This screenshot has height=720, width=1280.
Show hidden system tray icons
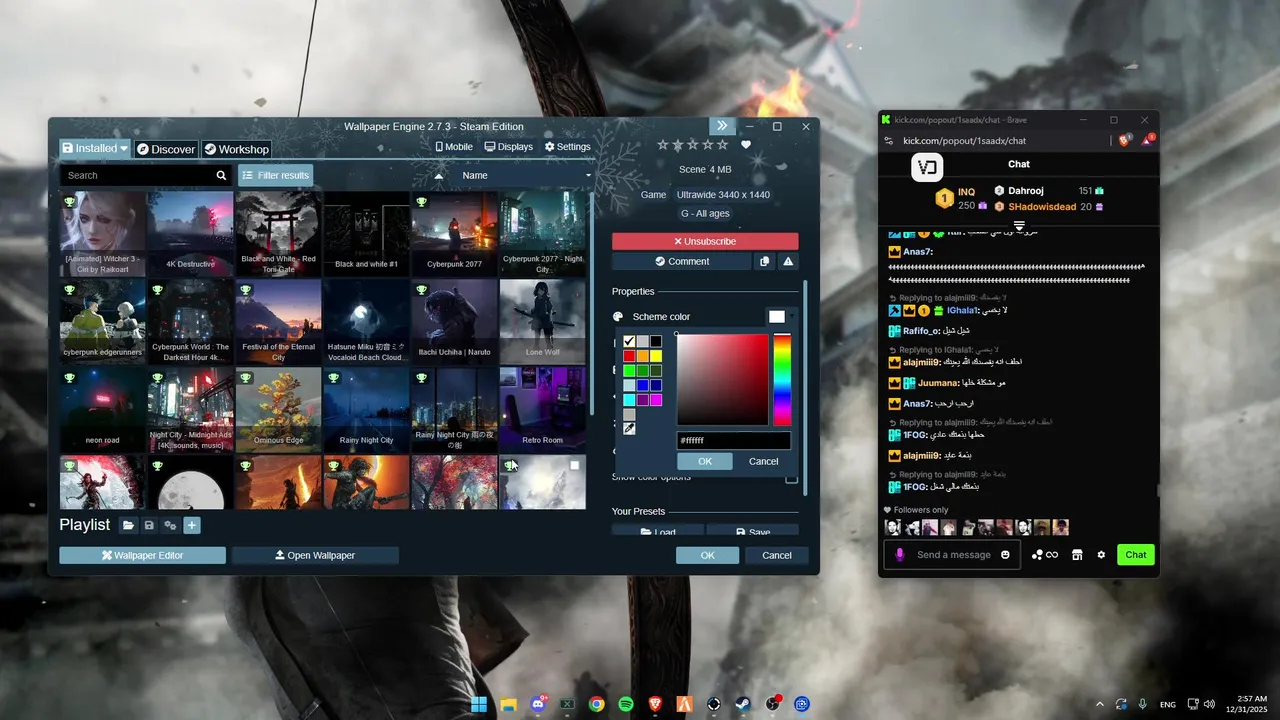(1100, 704)
